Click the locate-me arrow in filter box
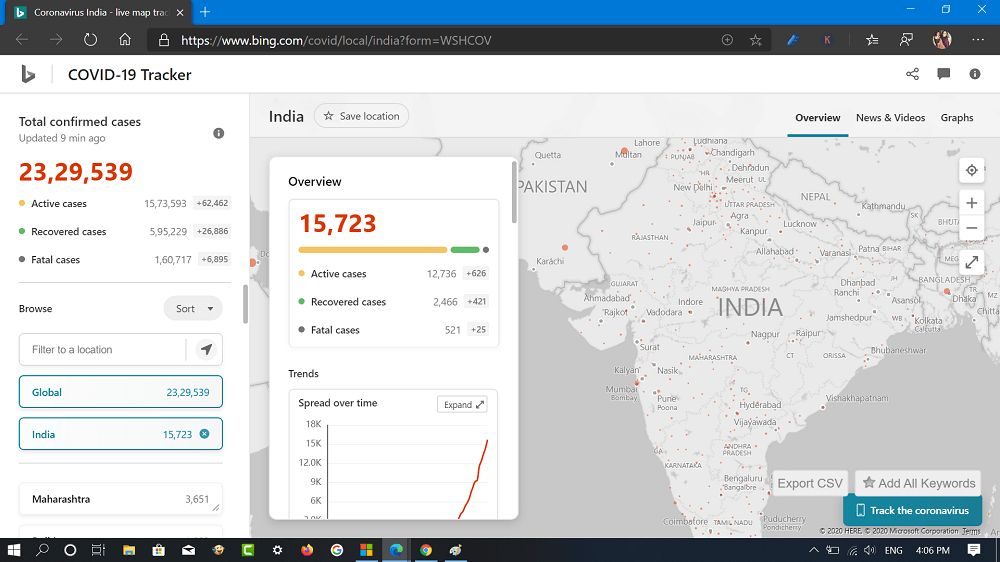The height and width of the screenshot is (562, 1000). [206, 350]
